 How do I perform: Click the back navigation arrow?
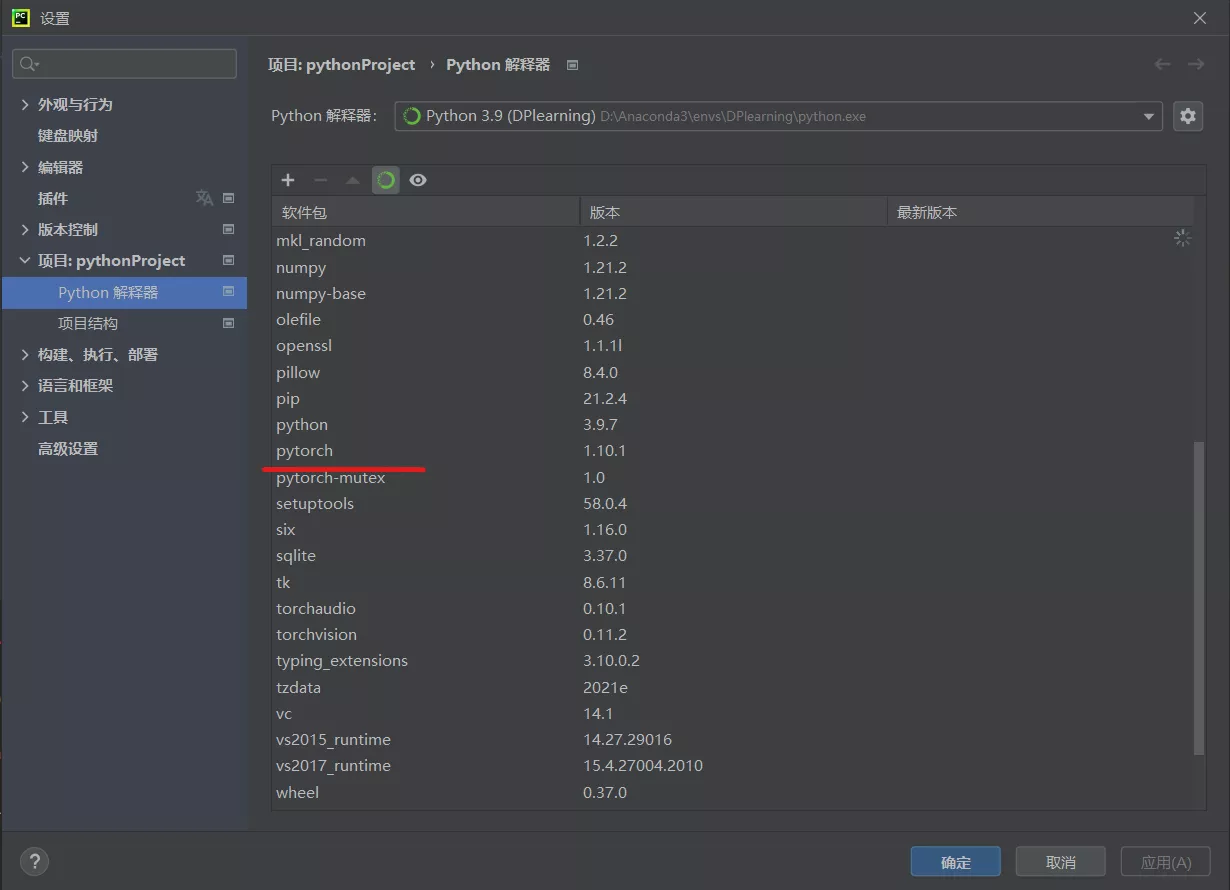click(1162, 64)
